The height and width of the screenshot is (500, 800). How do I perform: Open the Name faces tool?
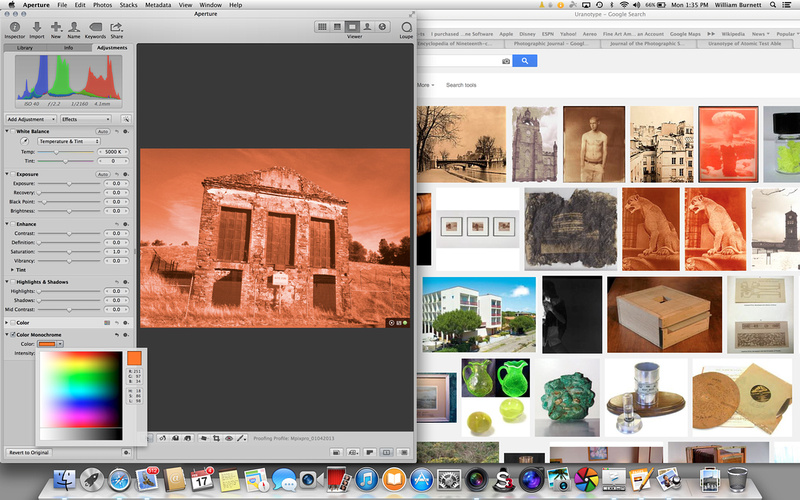[74, 27]
